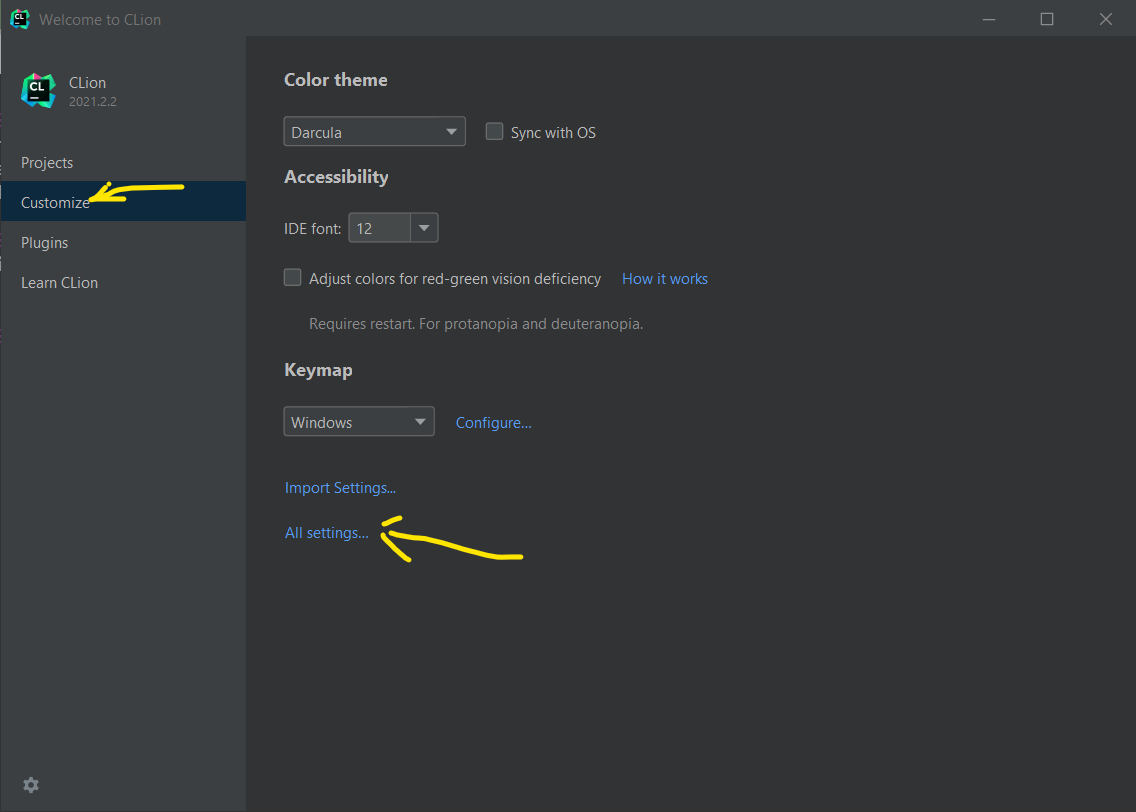
Task: Maximize the Welcome to CLion window
Action: pos(1047,19)
